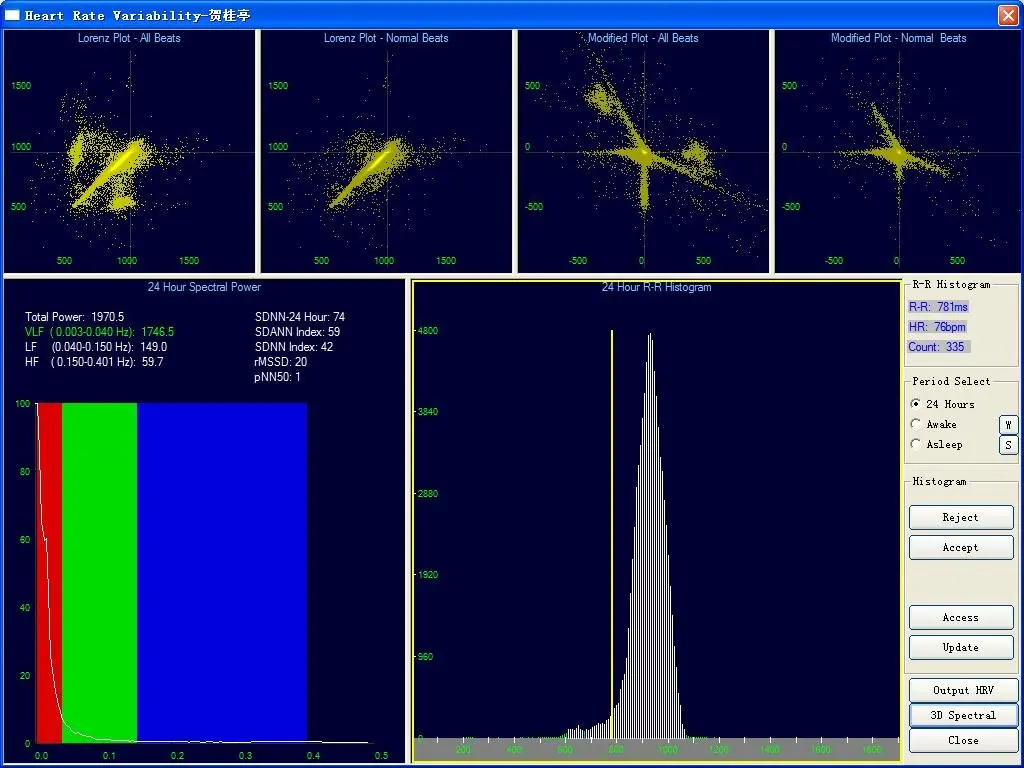Choose the Awake period option

[916, 424]
